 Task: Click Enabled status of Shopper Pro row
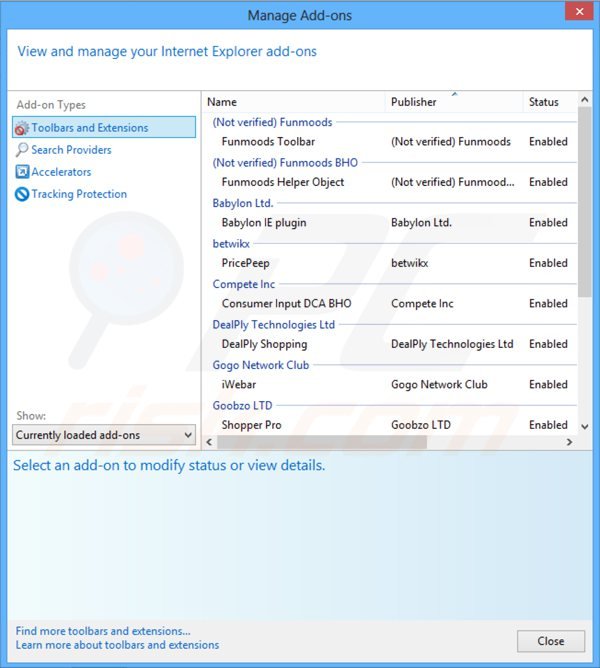pos(548,425)
